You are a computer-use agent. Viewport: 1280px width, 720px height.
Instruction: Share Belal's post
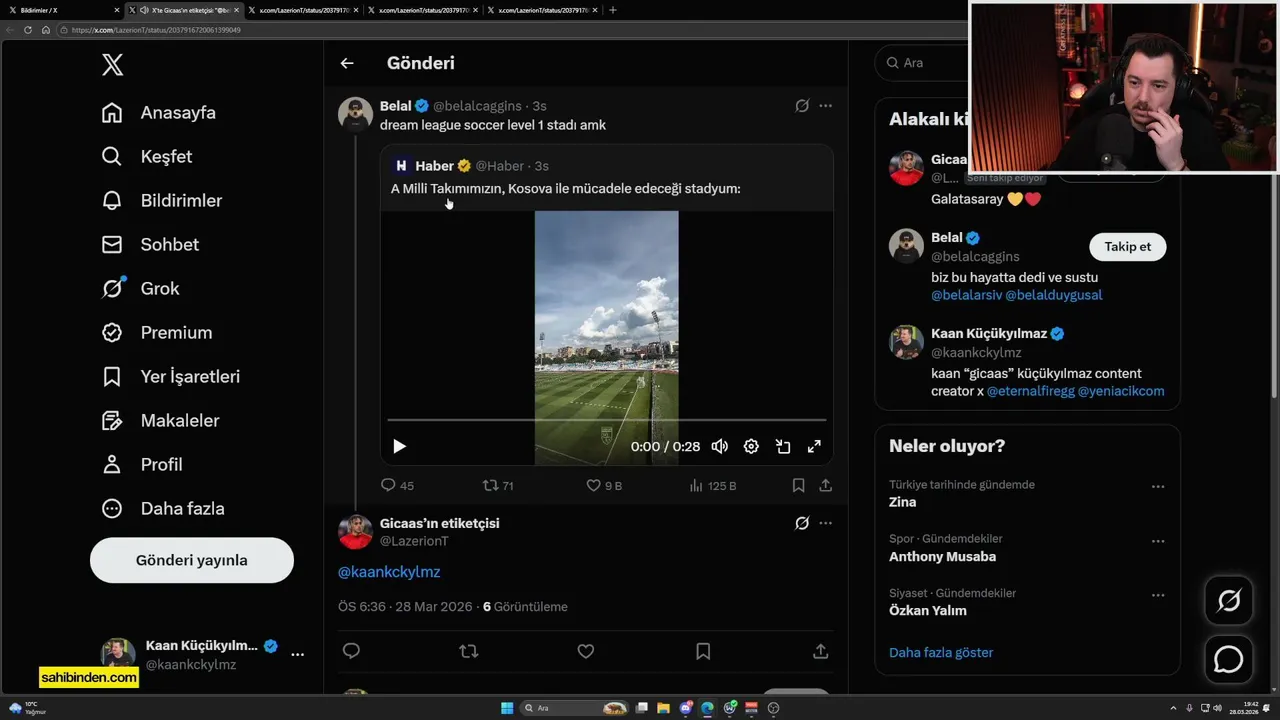[x=826, y=486]
